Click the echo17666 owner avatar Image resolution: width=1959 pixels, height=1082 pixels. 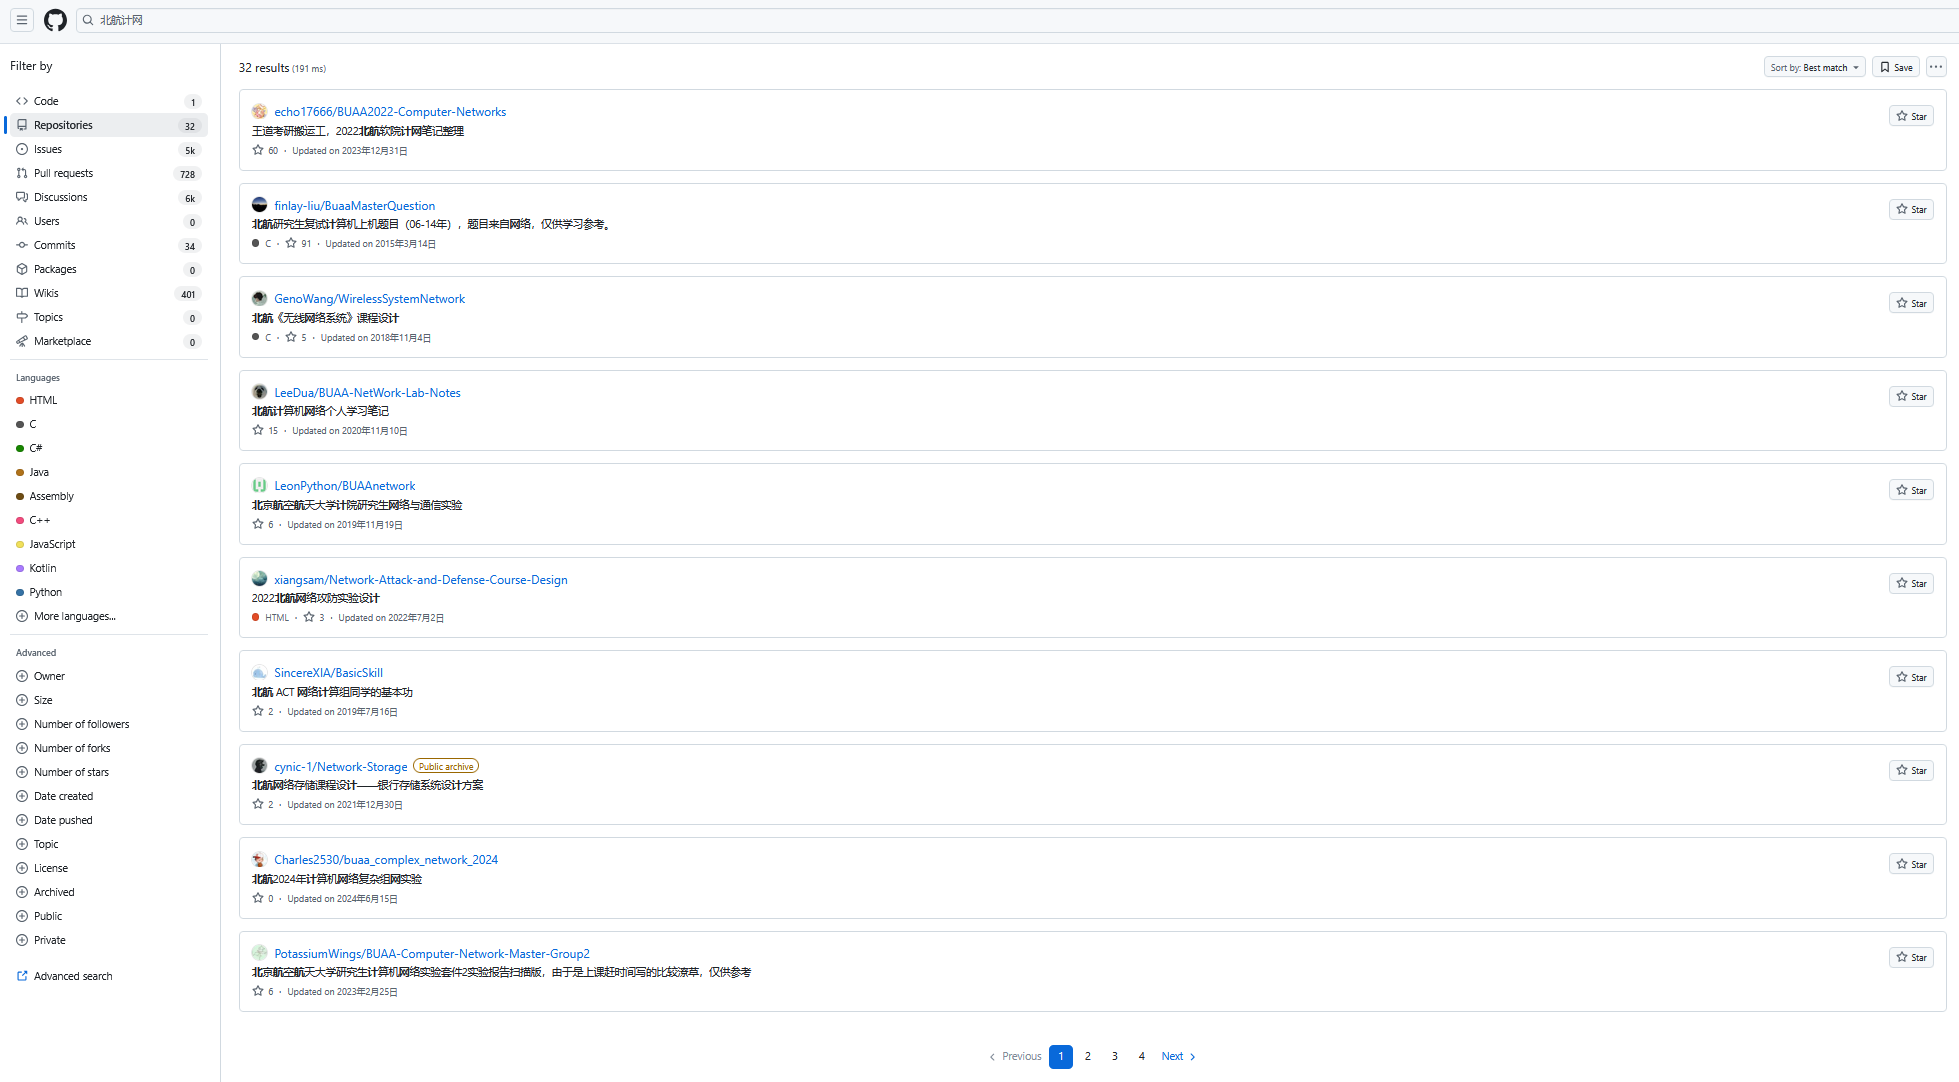pos(259,112)
